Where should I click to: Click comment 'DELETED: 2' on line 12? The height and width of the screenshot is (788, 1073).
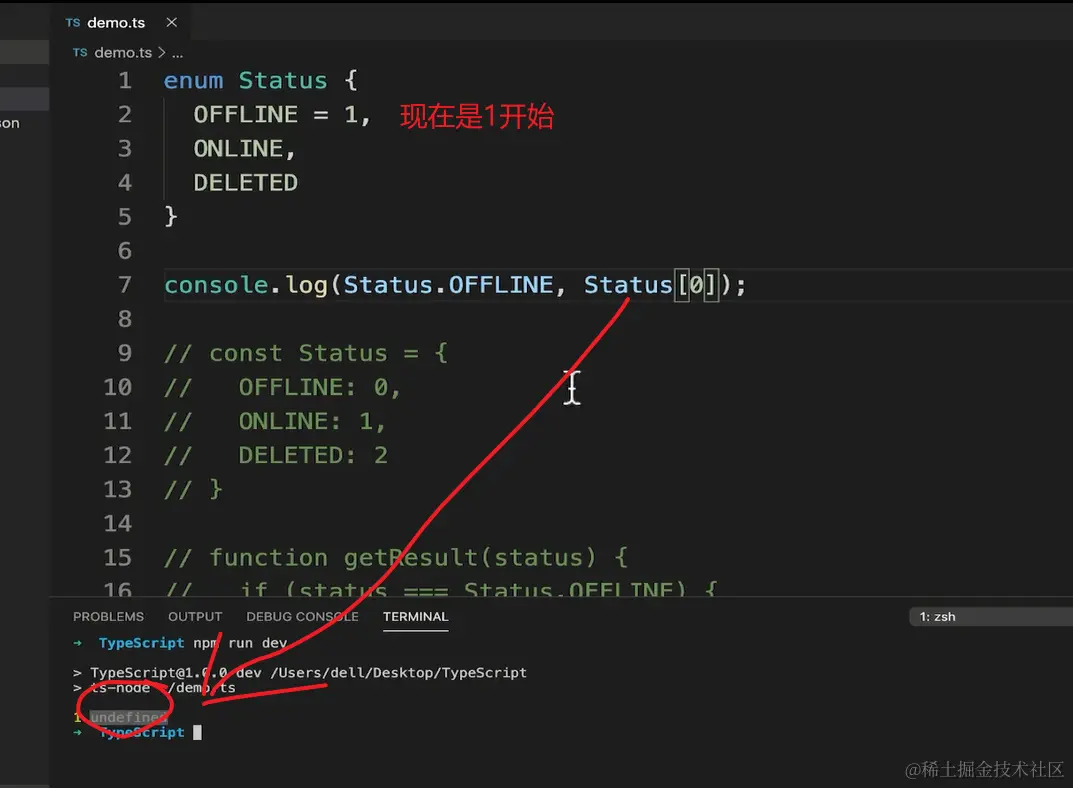(x=313, y=456)
